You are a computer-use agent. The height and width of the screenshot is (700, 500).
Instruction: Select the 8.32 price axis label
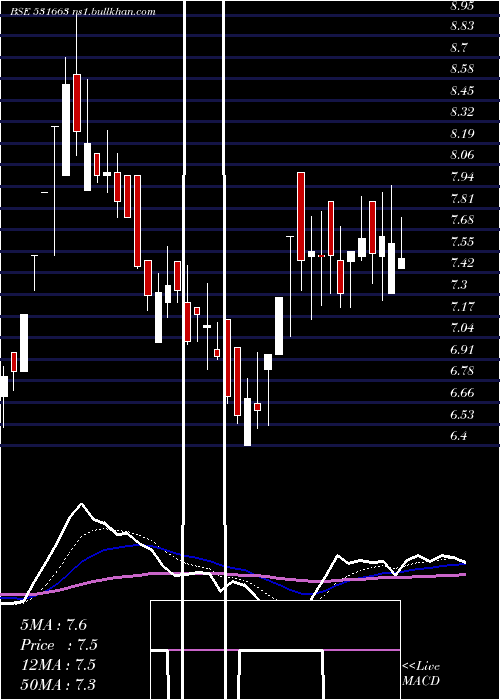tap(462, 112)
